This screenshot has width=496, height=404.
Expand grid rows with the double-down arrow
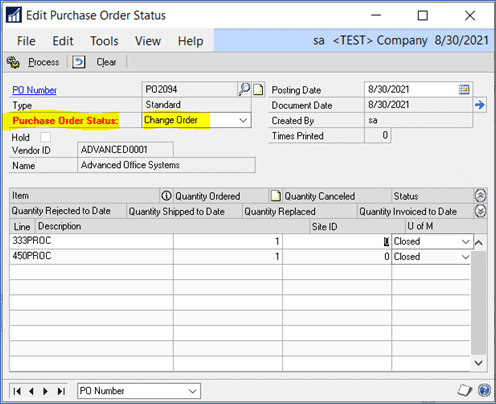point(480,211)
